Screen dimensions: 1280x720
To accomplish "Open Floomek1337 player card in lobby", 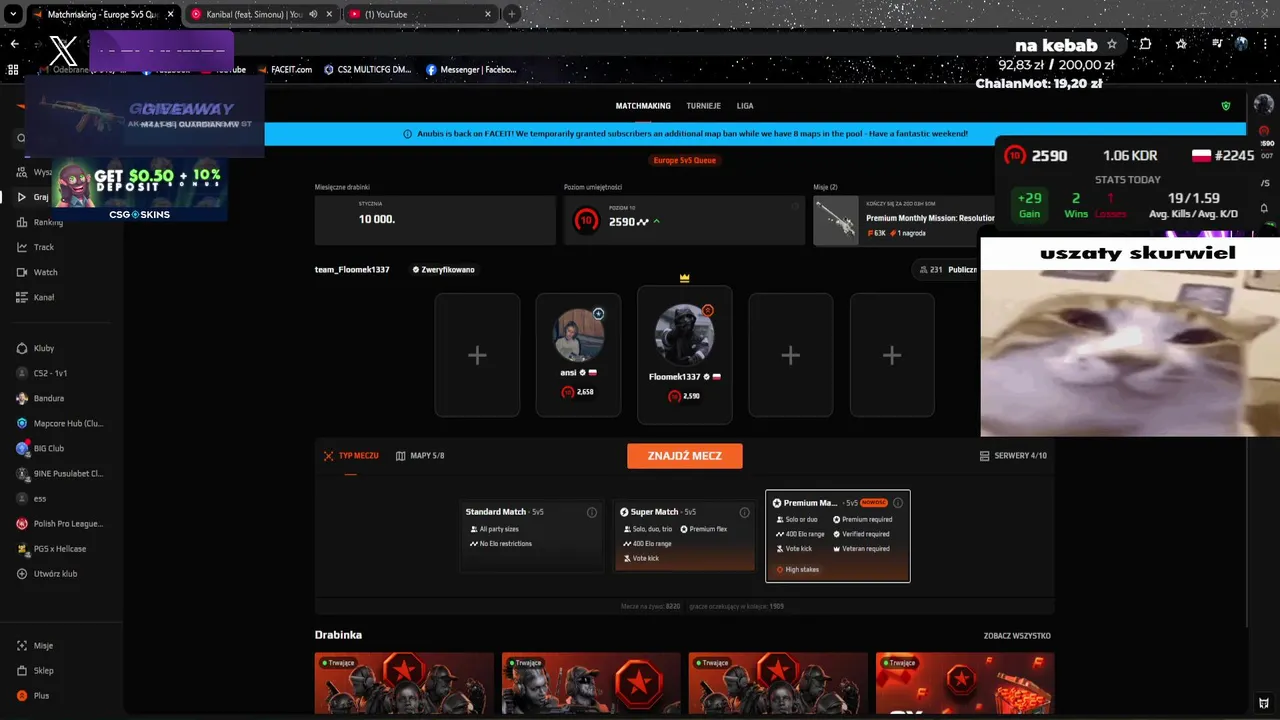I will click(685, 355).
